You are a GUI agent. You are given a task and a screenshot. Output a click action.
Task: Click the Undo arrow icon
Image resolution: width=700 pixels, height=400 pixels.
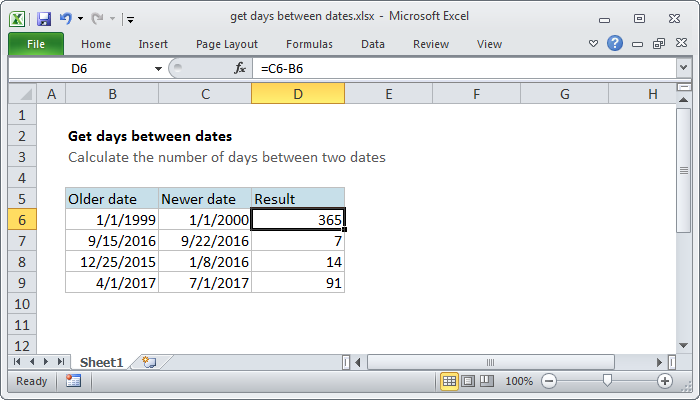pyautogui.click(x=66, y=18)
